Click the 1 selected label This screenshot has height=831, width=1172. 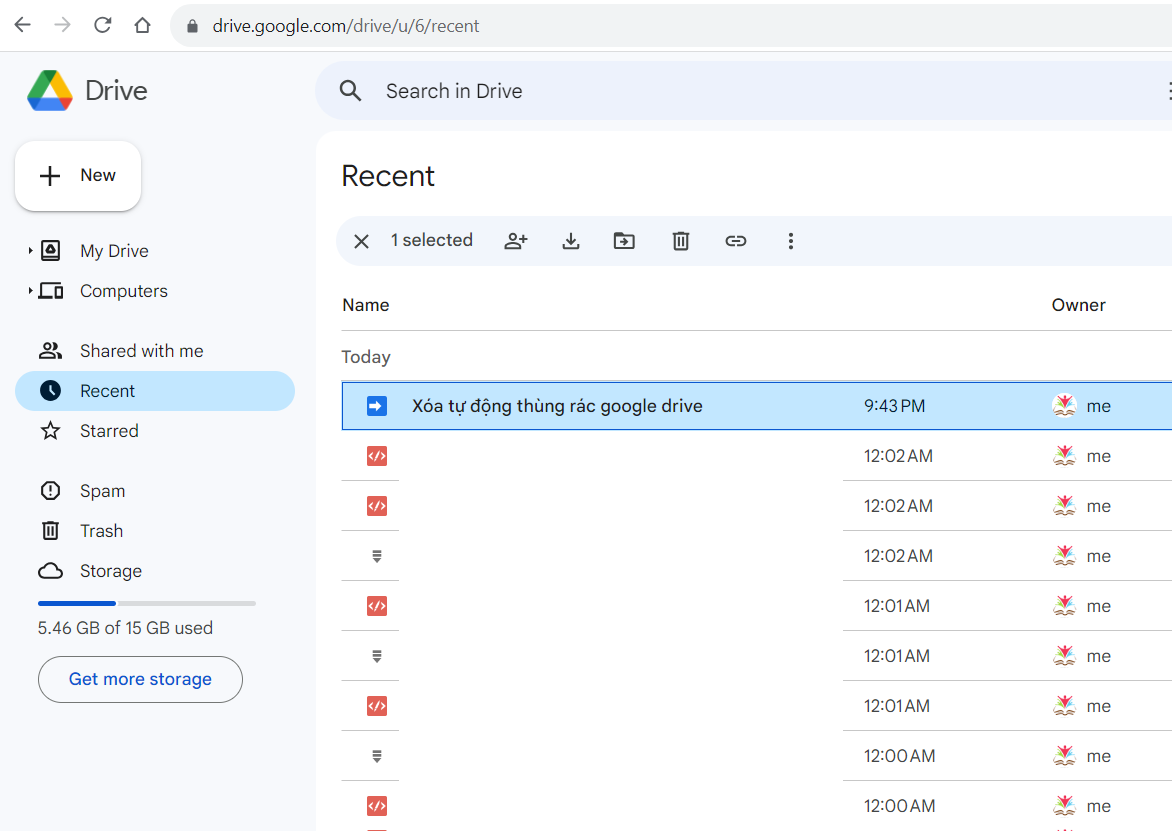coord(432,240)
